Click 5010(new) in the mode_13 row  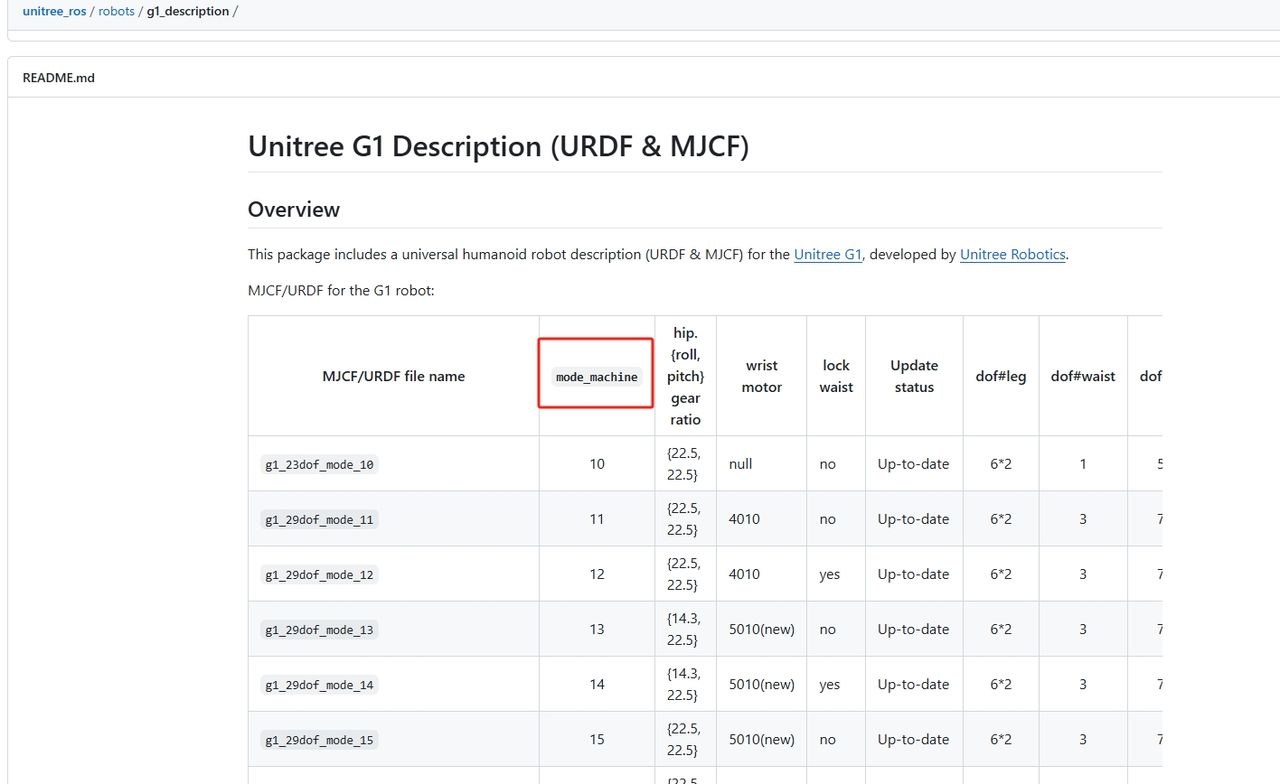[x=762, y=629]
